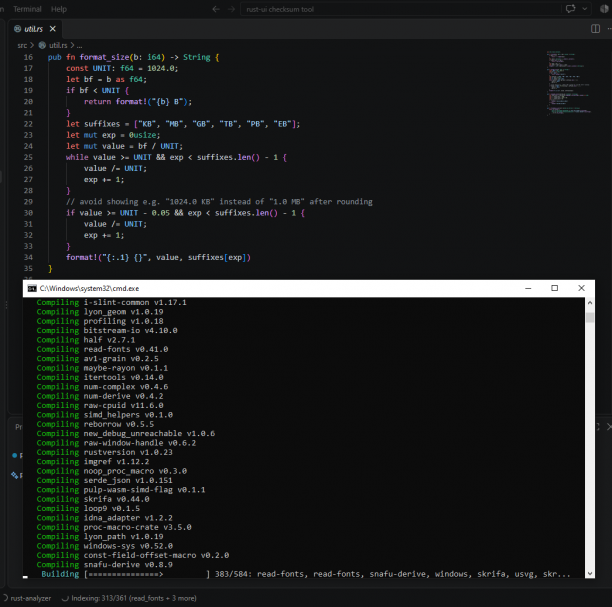Image resolution: width=612 pixels, height=607 pixels.
Task: Click the cmd.exe scrollbar down arrow
Action: click(590, 573)
